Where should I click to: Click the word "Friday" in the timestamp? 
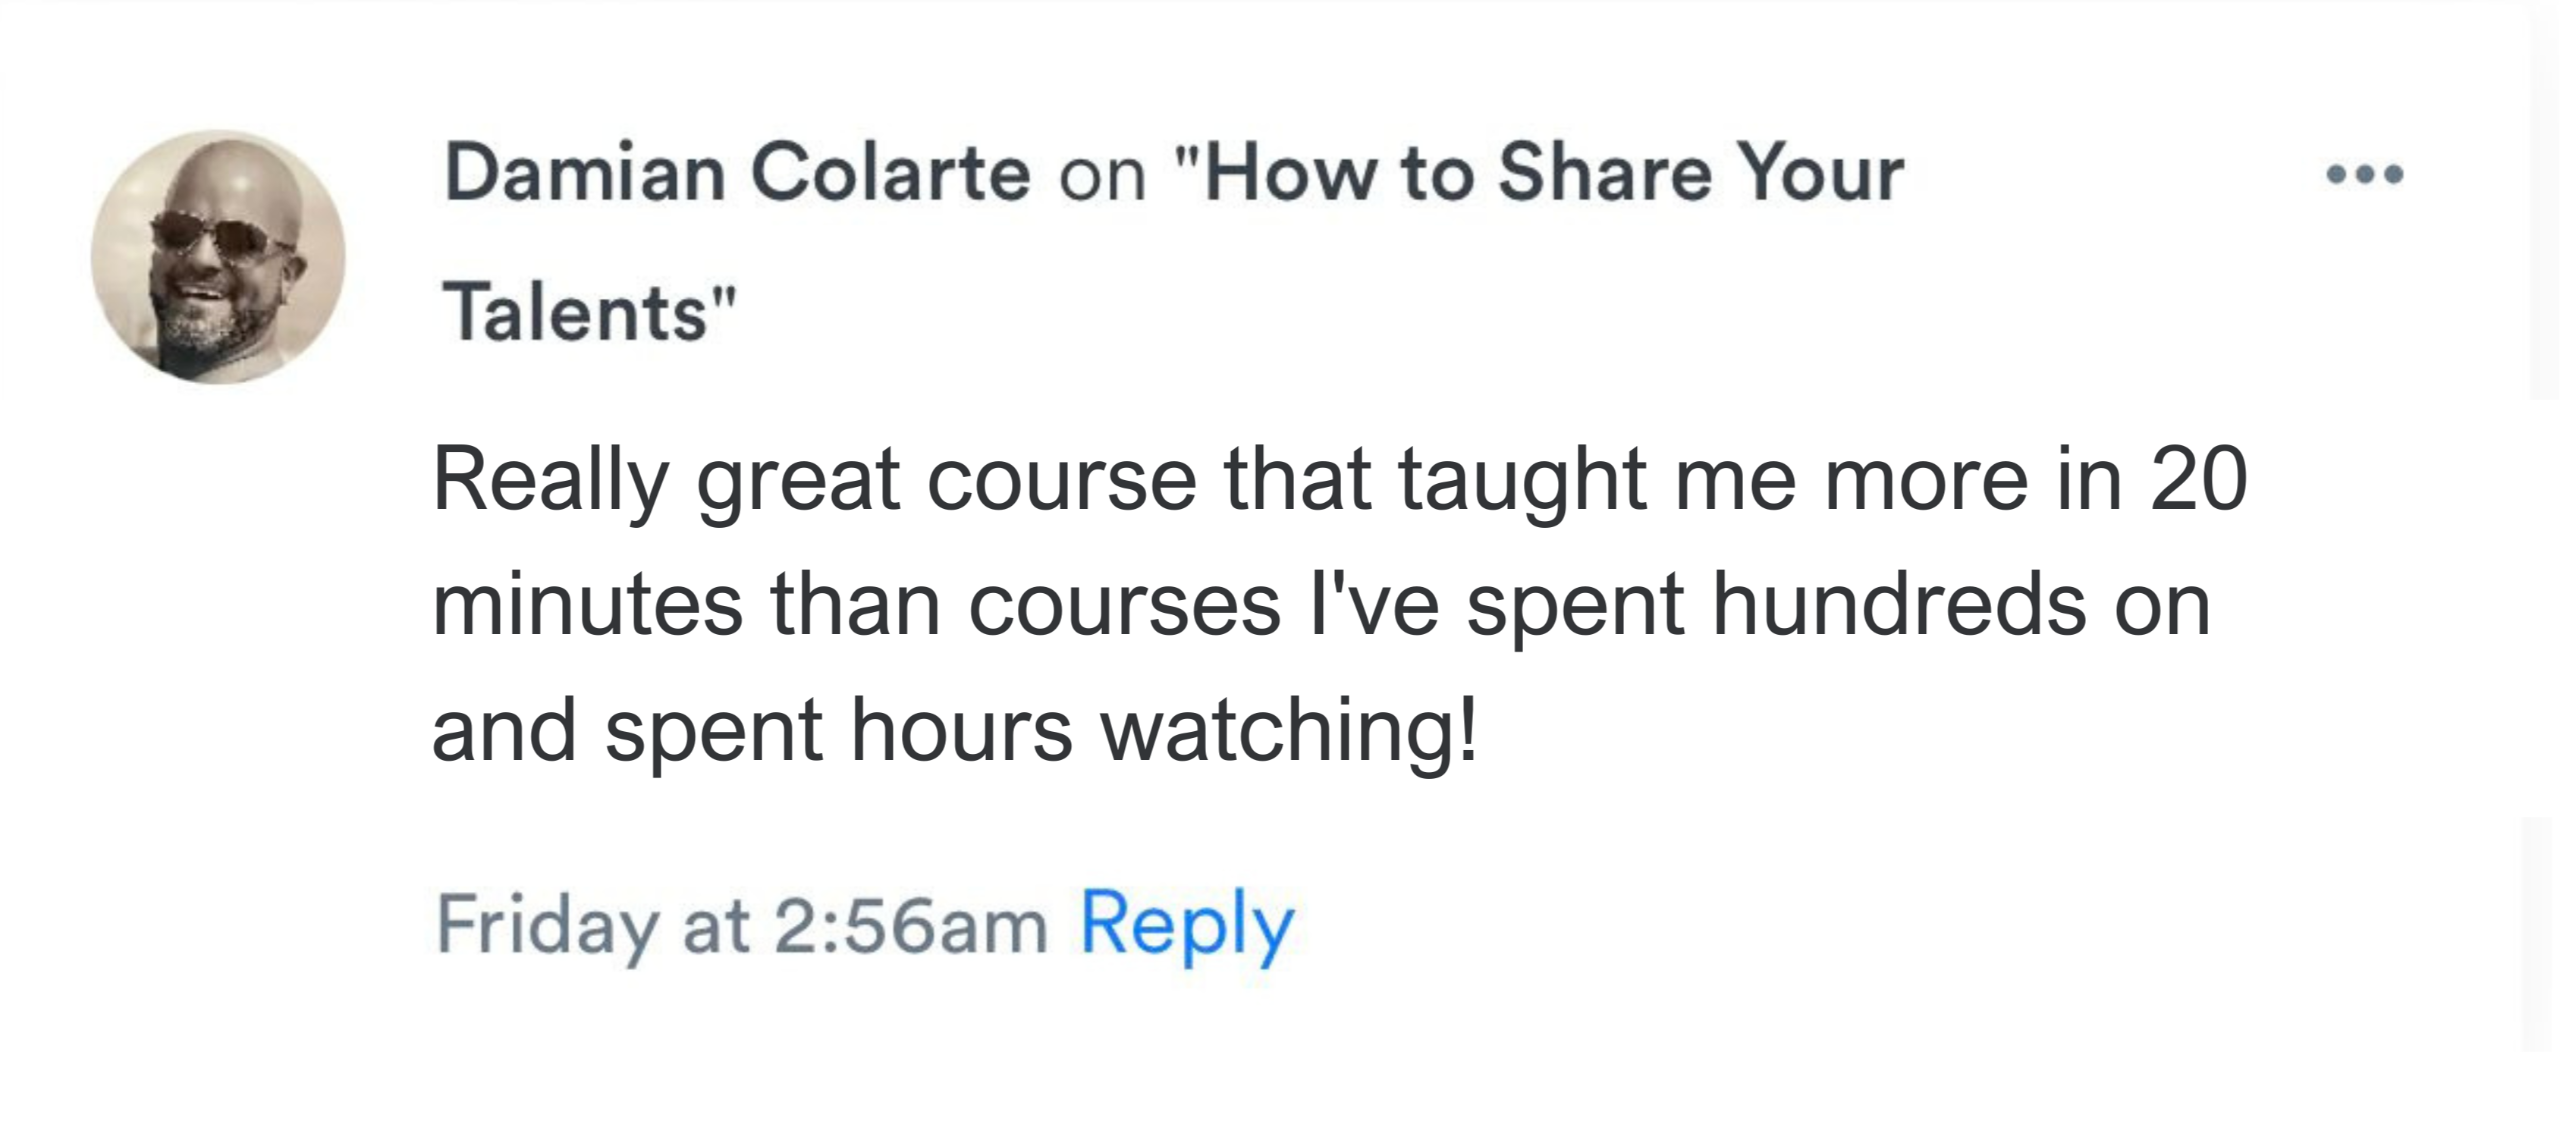tap(546, 925)
